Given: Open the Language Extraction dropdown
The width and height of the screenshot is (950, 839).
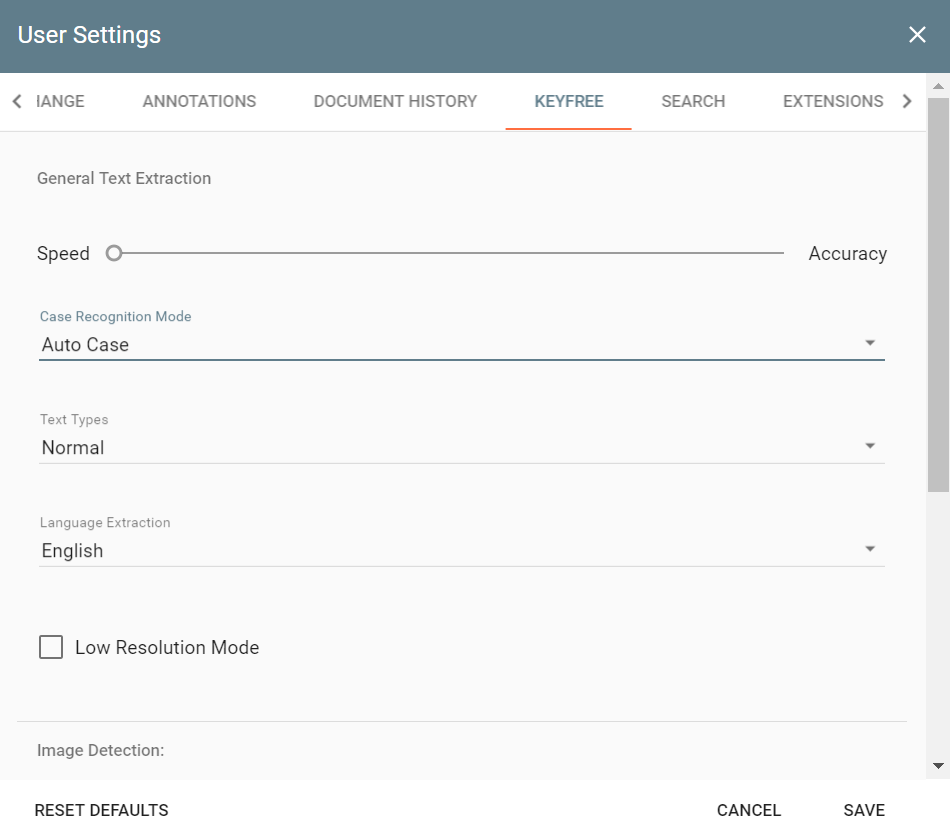Looking at the screenshot, I should [870, 548].
